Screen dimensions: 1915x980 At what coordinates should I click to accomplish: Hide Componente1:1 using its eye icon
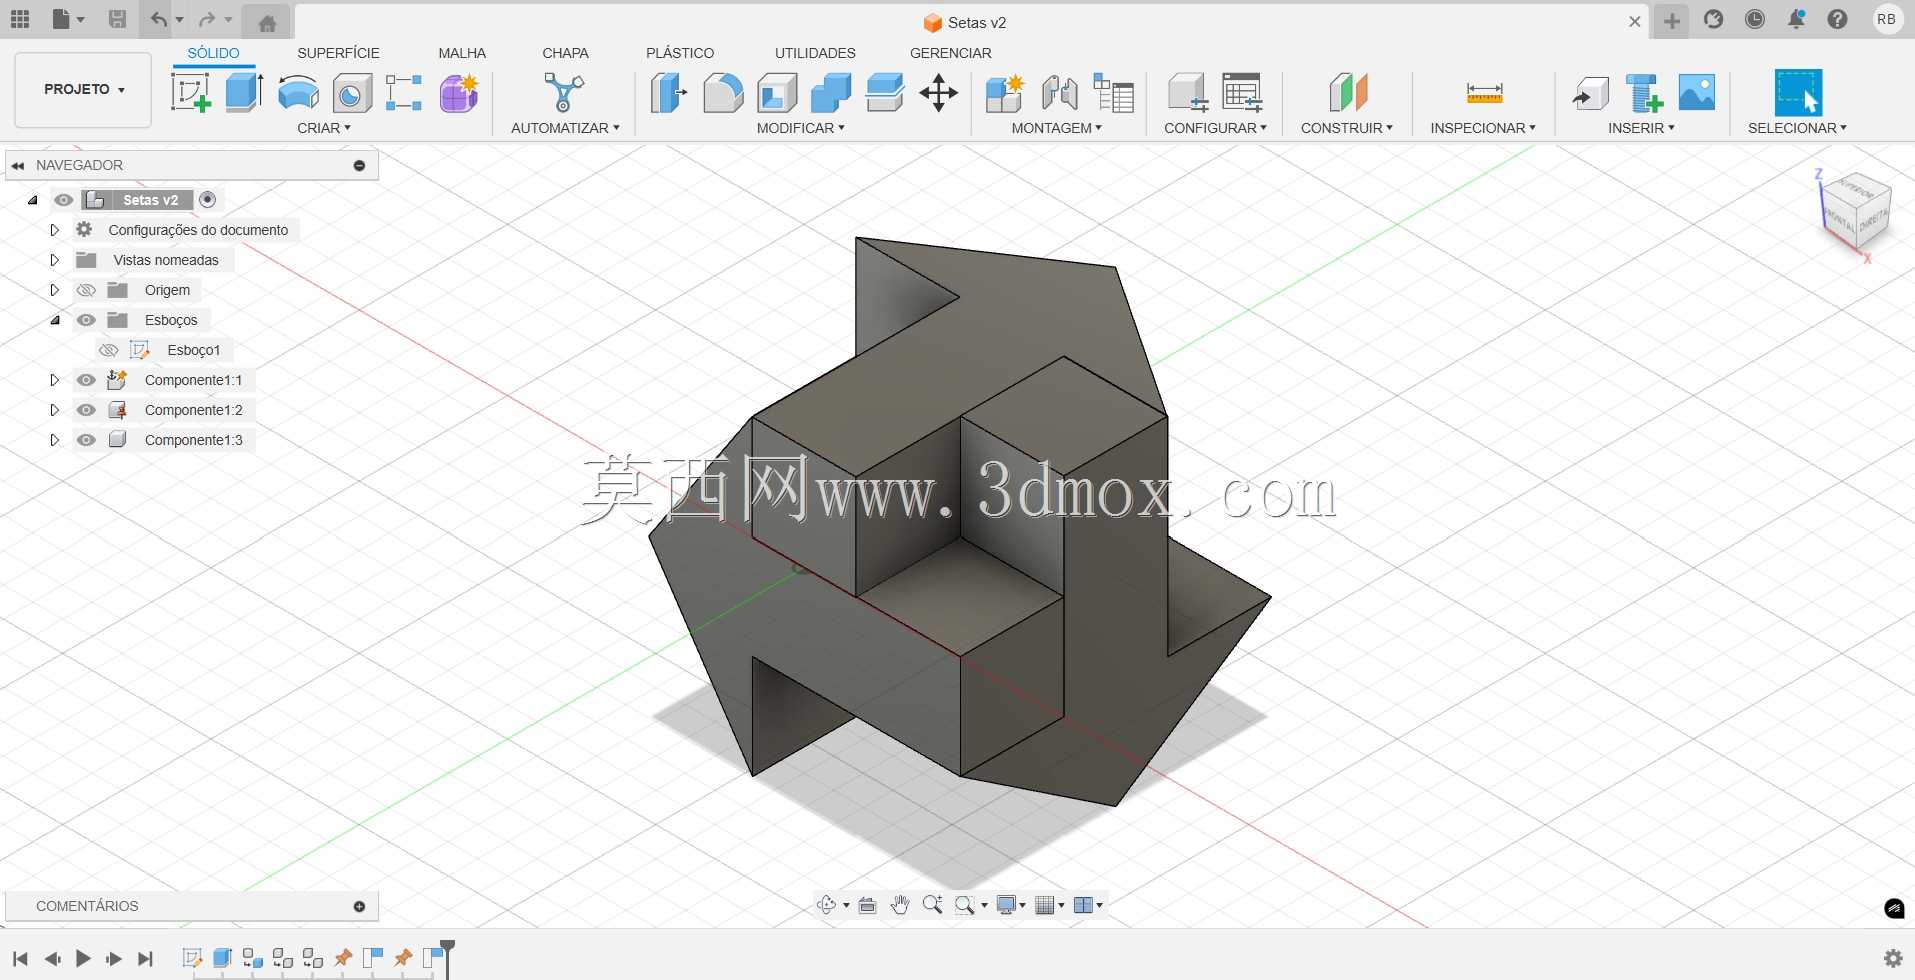pyautogui.click(x=86, y=380)
